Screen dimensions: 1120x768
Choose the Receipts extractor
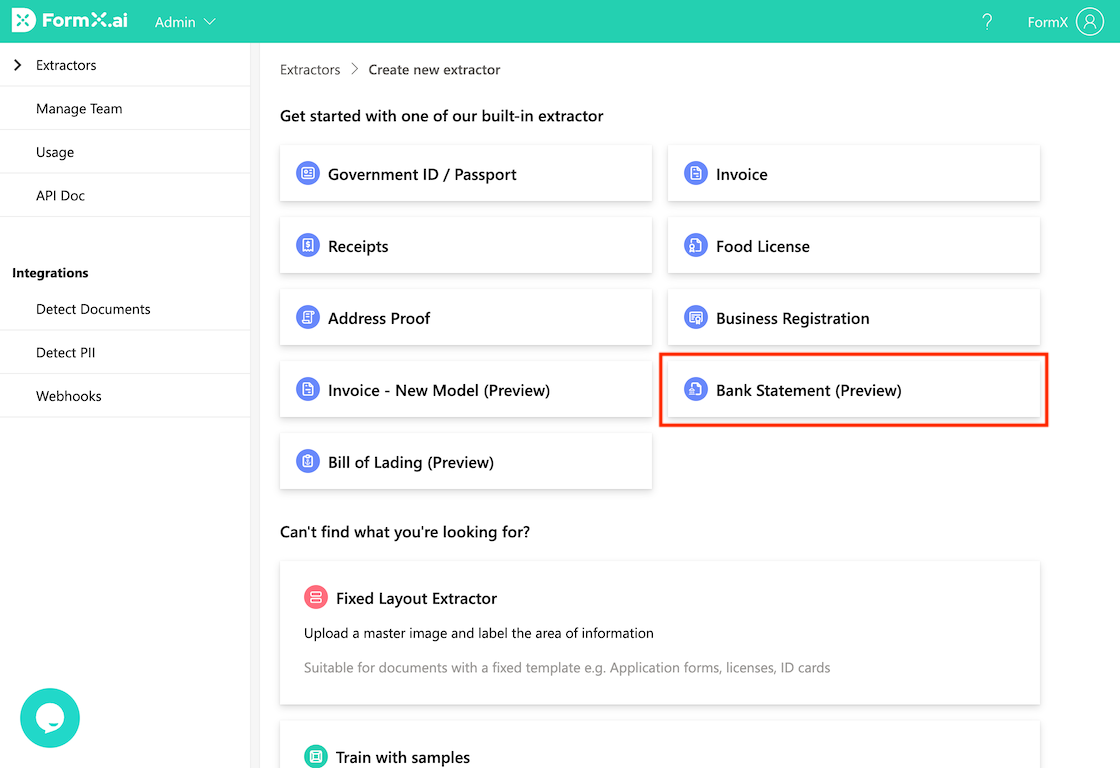466,246
